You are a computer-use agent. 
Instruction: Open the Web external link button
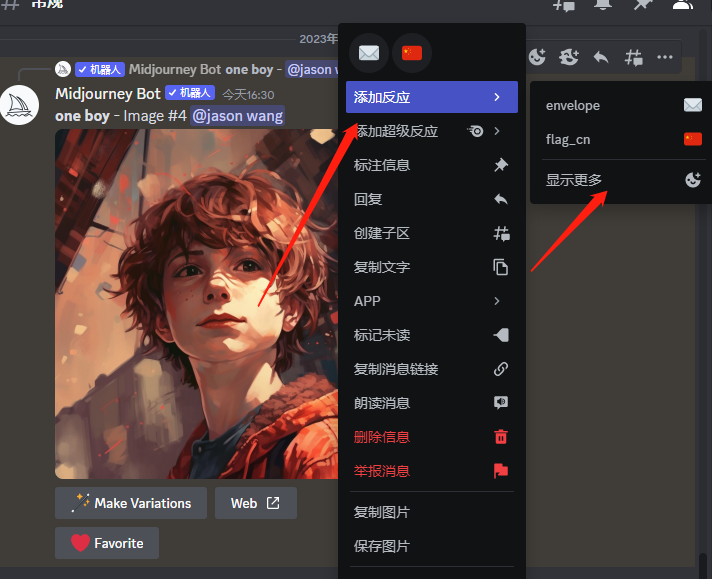coord(255,503)
